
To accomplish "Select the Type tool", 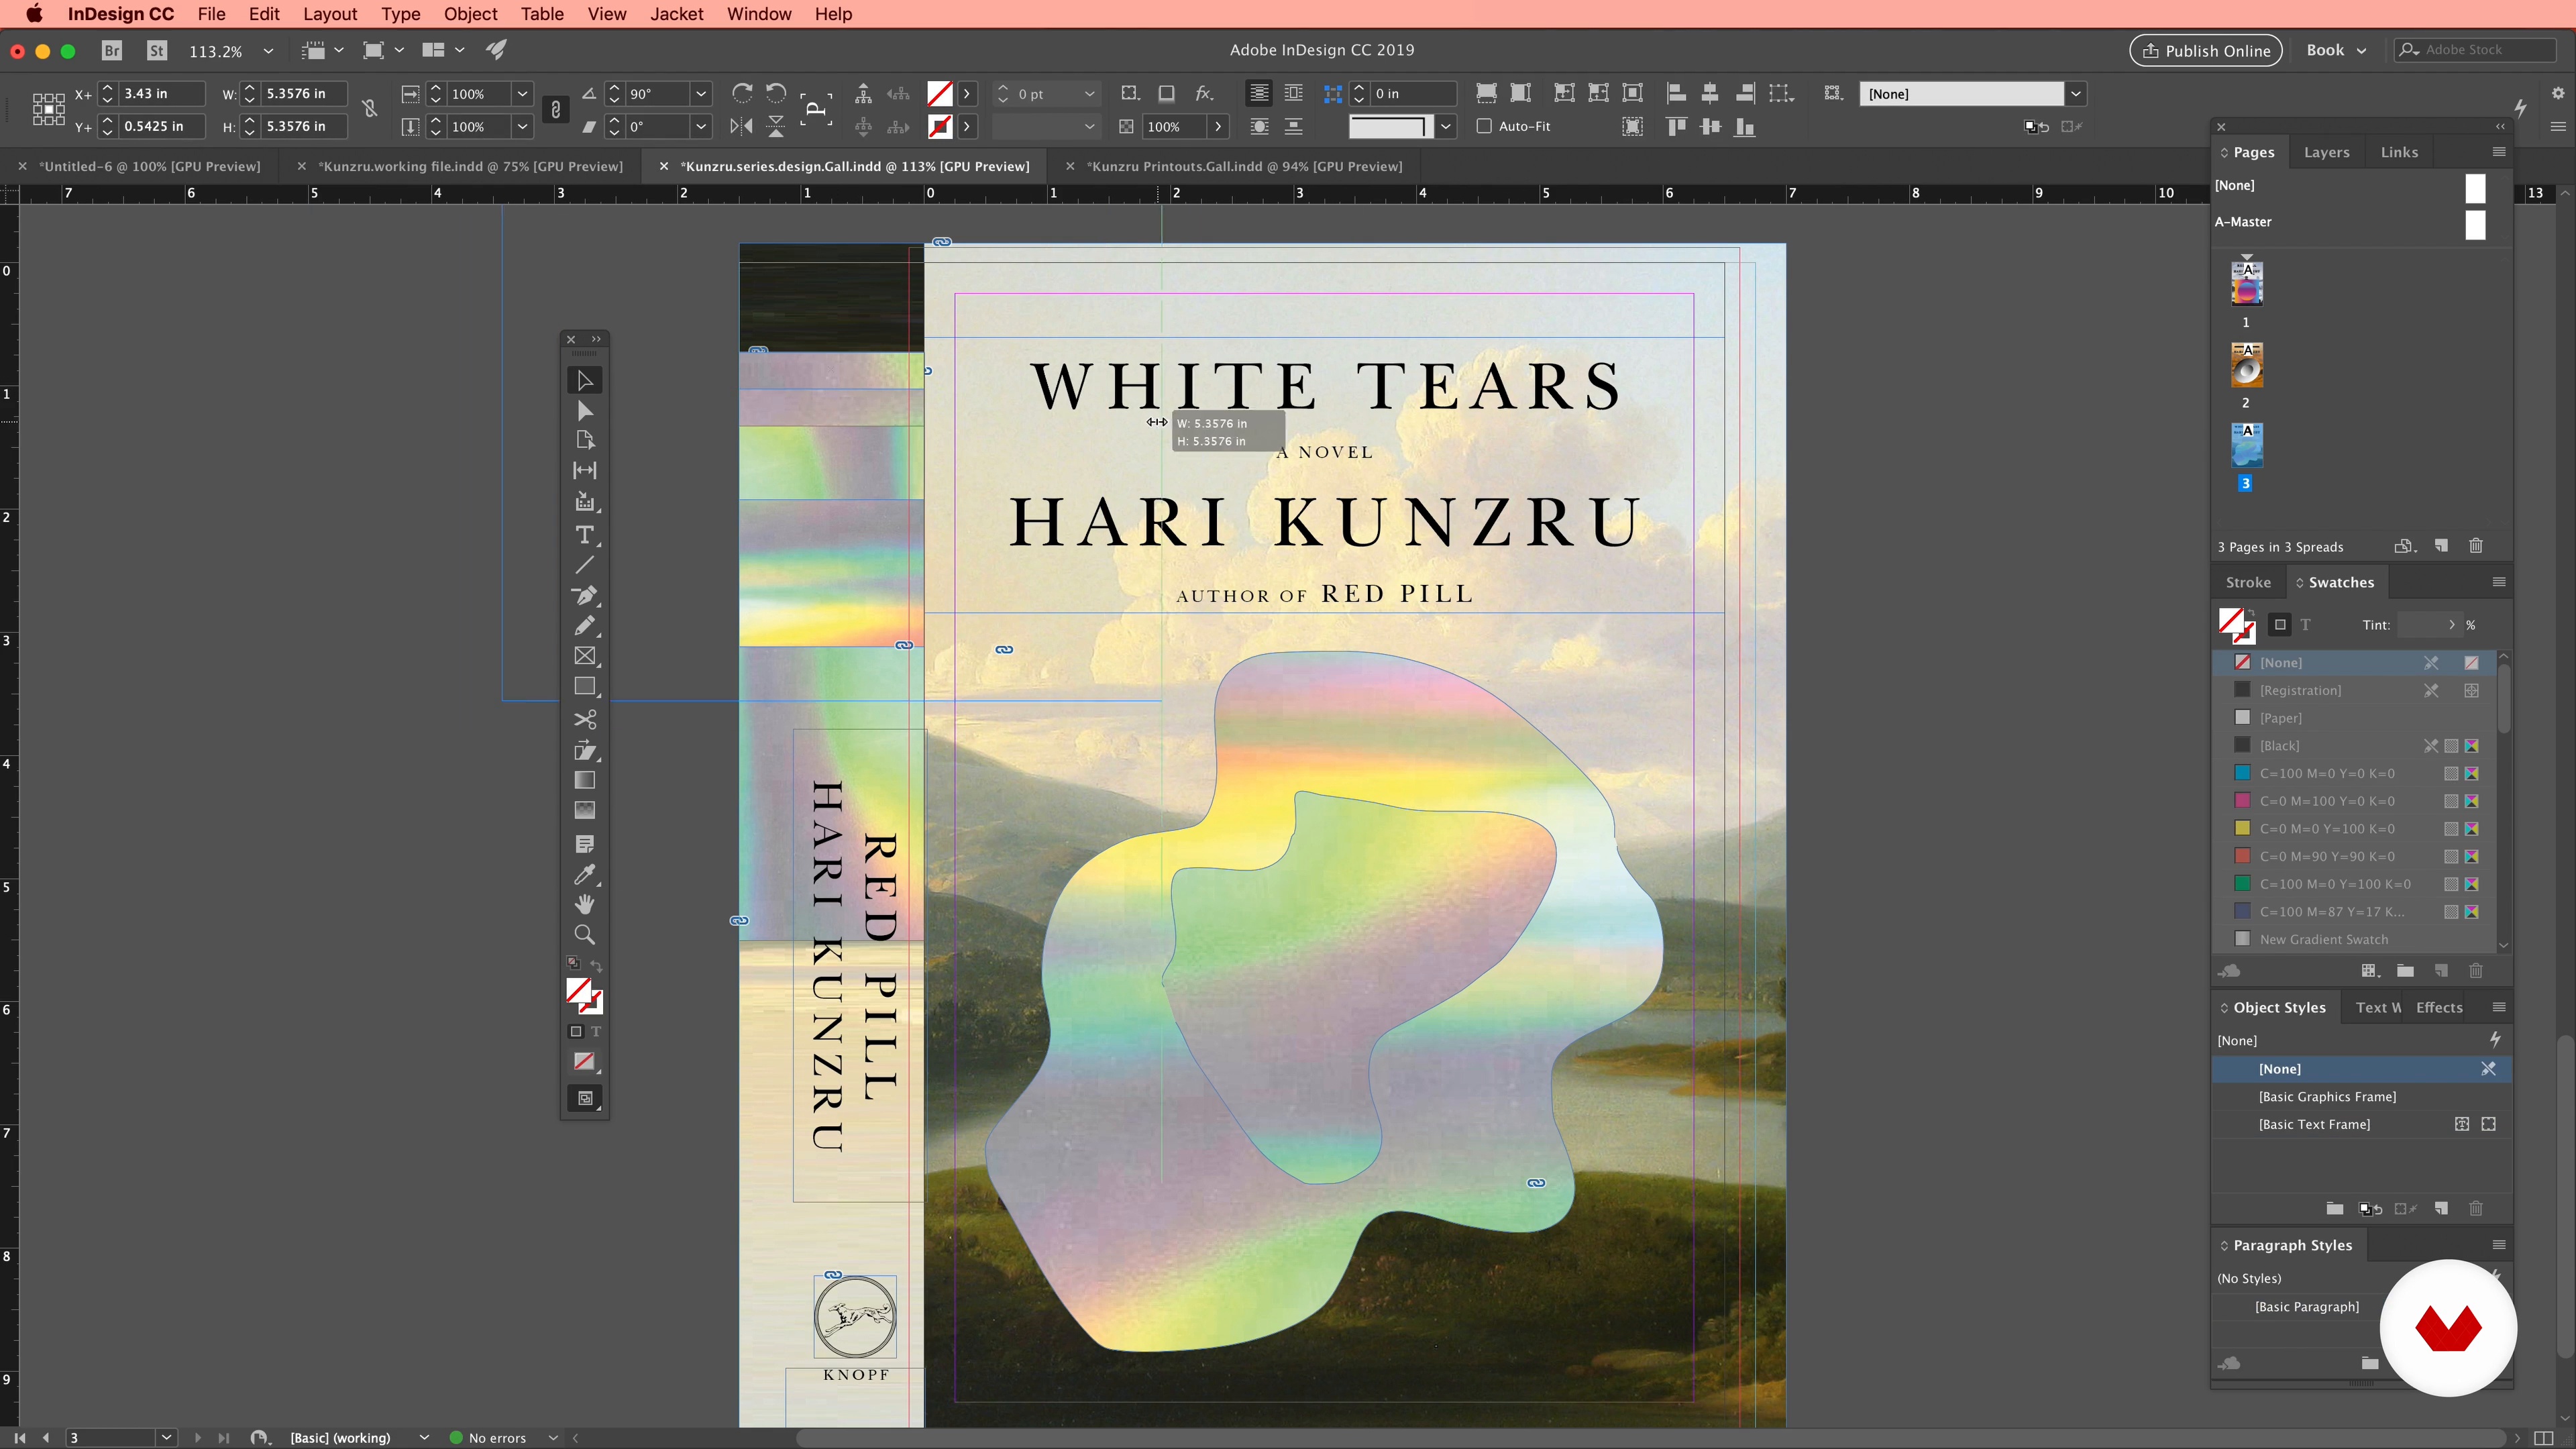I will [x=585, y=535].
